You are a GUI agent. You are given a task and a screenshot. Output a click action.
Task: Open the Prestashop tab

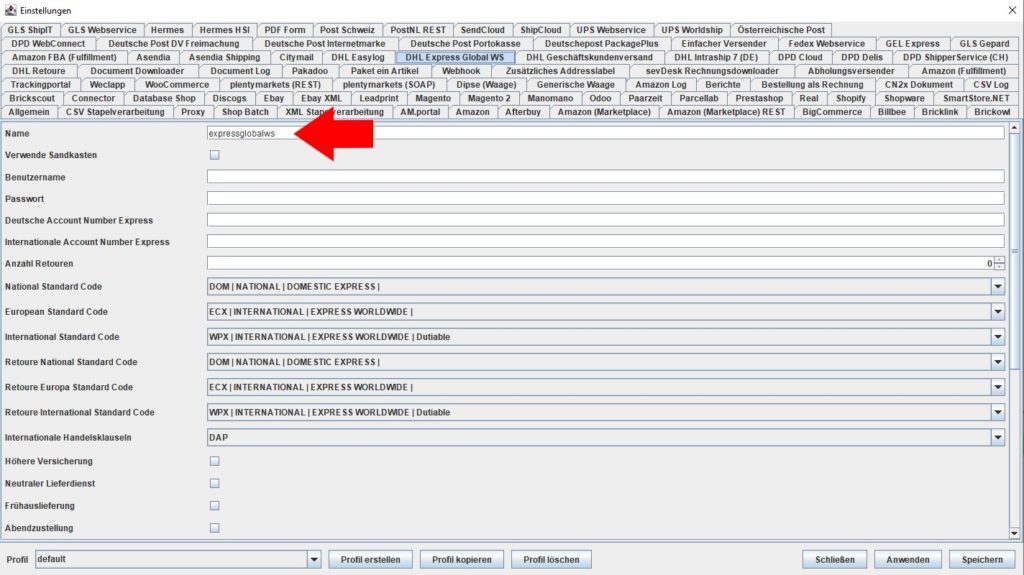(x=759, y=99)
